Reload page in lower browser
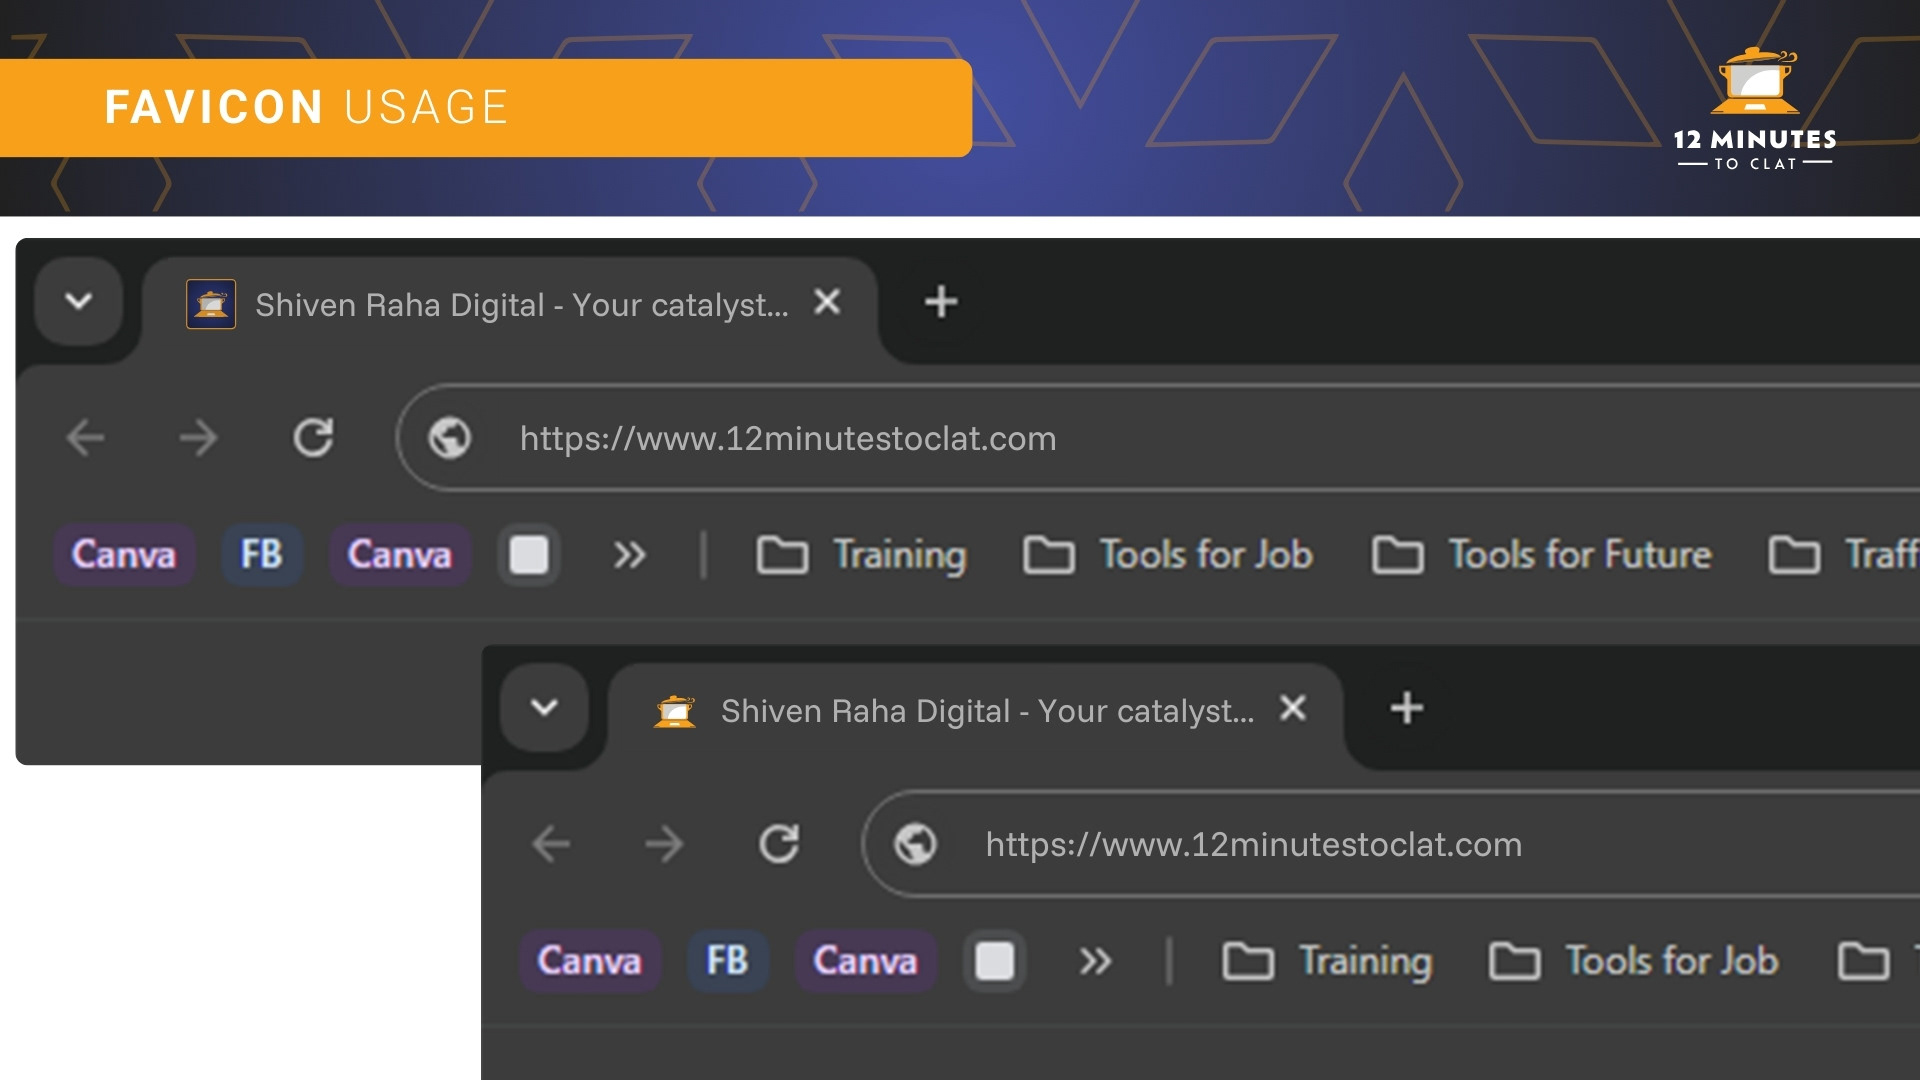Viewport: 1920px width, 1080px height. (x=779, y=844)
